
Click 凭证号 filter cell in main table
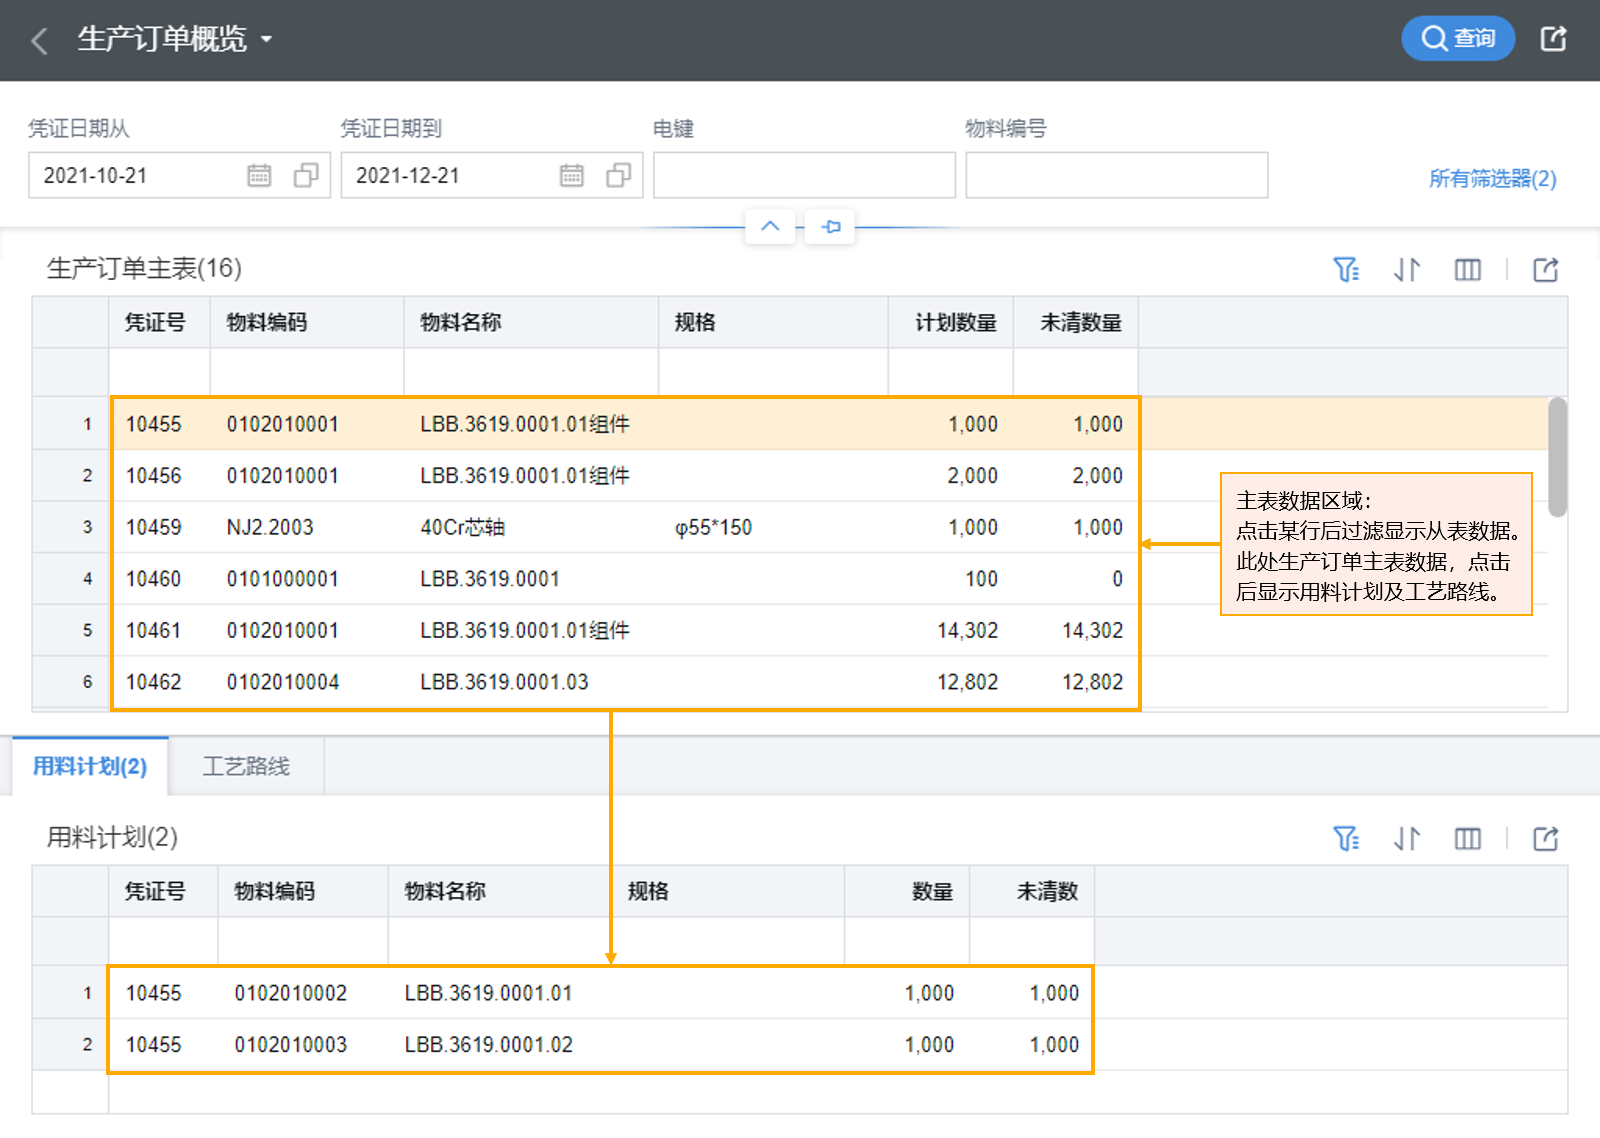pos(159,372)
